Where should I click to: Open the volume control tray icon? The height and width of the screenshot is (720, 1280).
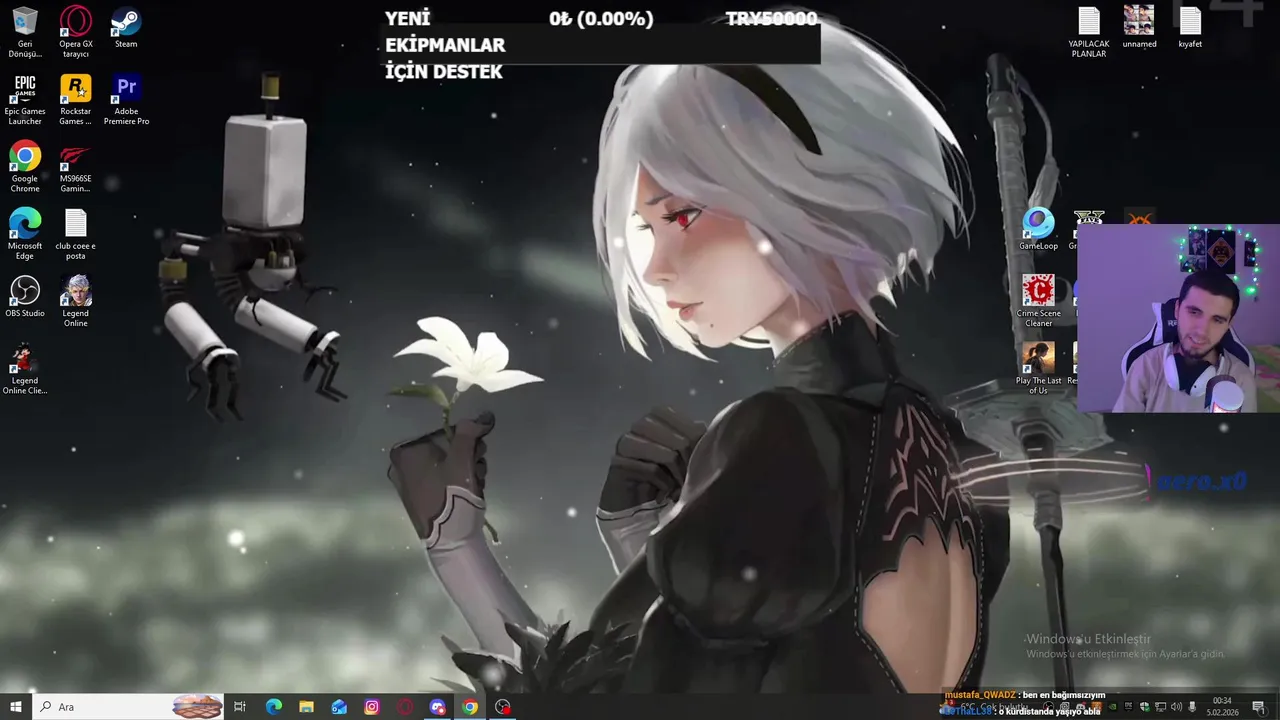pos(1176,707)
